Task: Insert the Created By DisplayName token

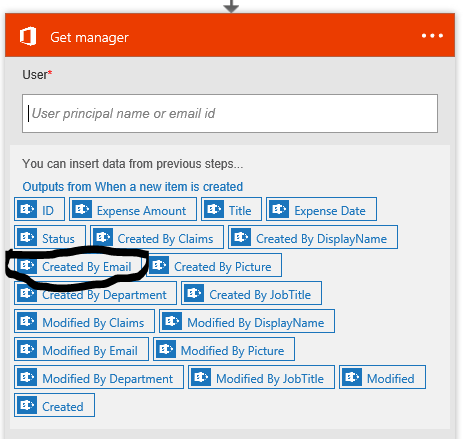Action: 313,237
